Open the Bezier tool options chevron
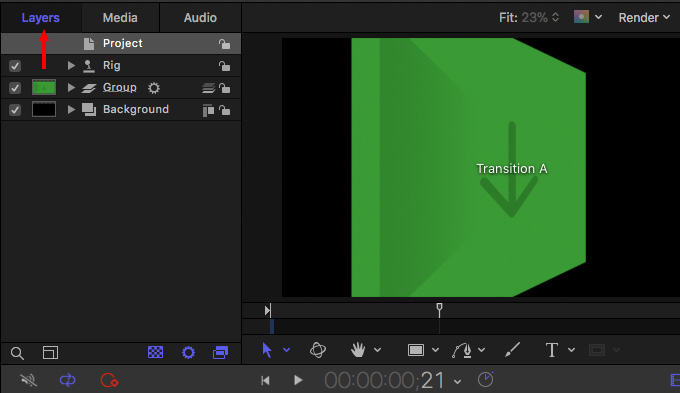The image size is (680, 393). tap(481, 350)
